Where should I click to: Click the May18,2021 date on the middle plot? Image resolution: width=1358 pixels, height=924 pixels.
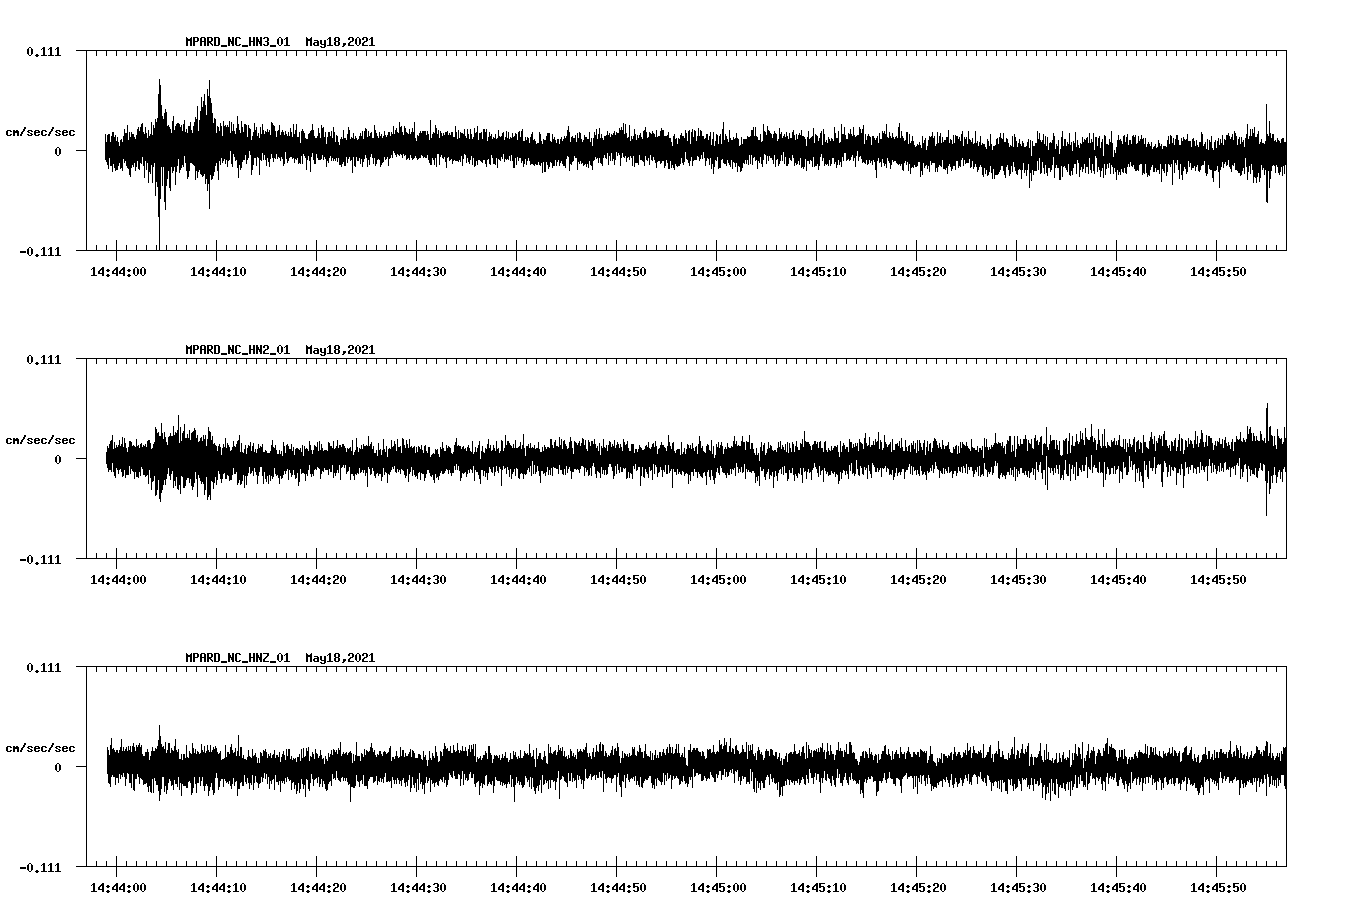point(340,350)
